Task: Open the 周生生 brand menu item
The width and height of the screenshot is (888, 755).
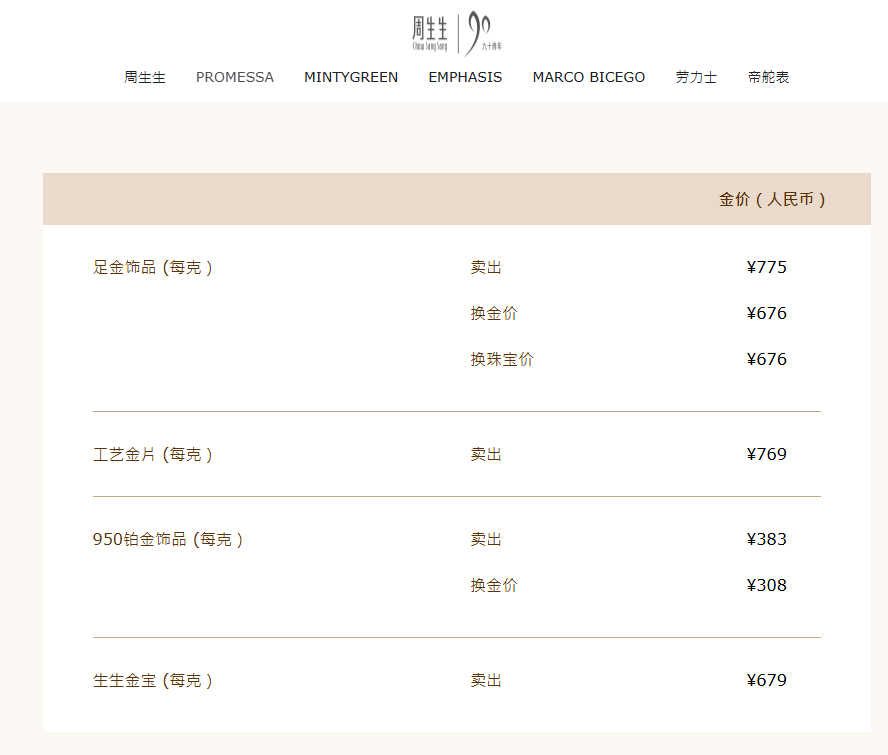Action: (x=145, y=77)
